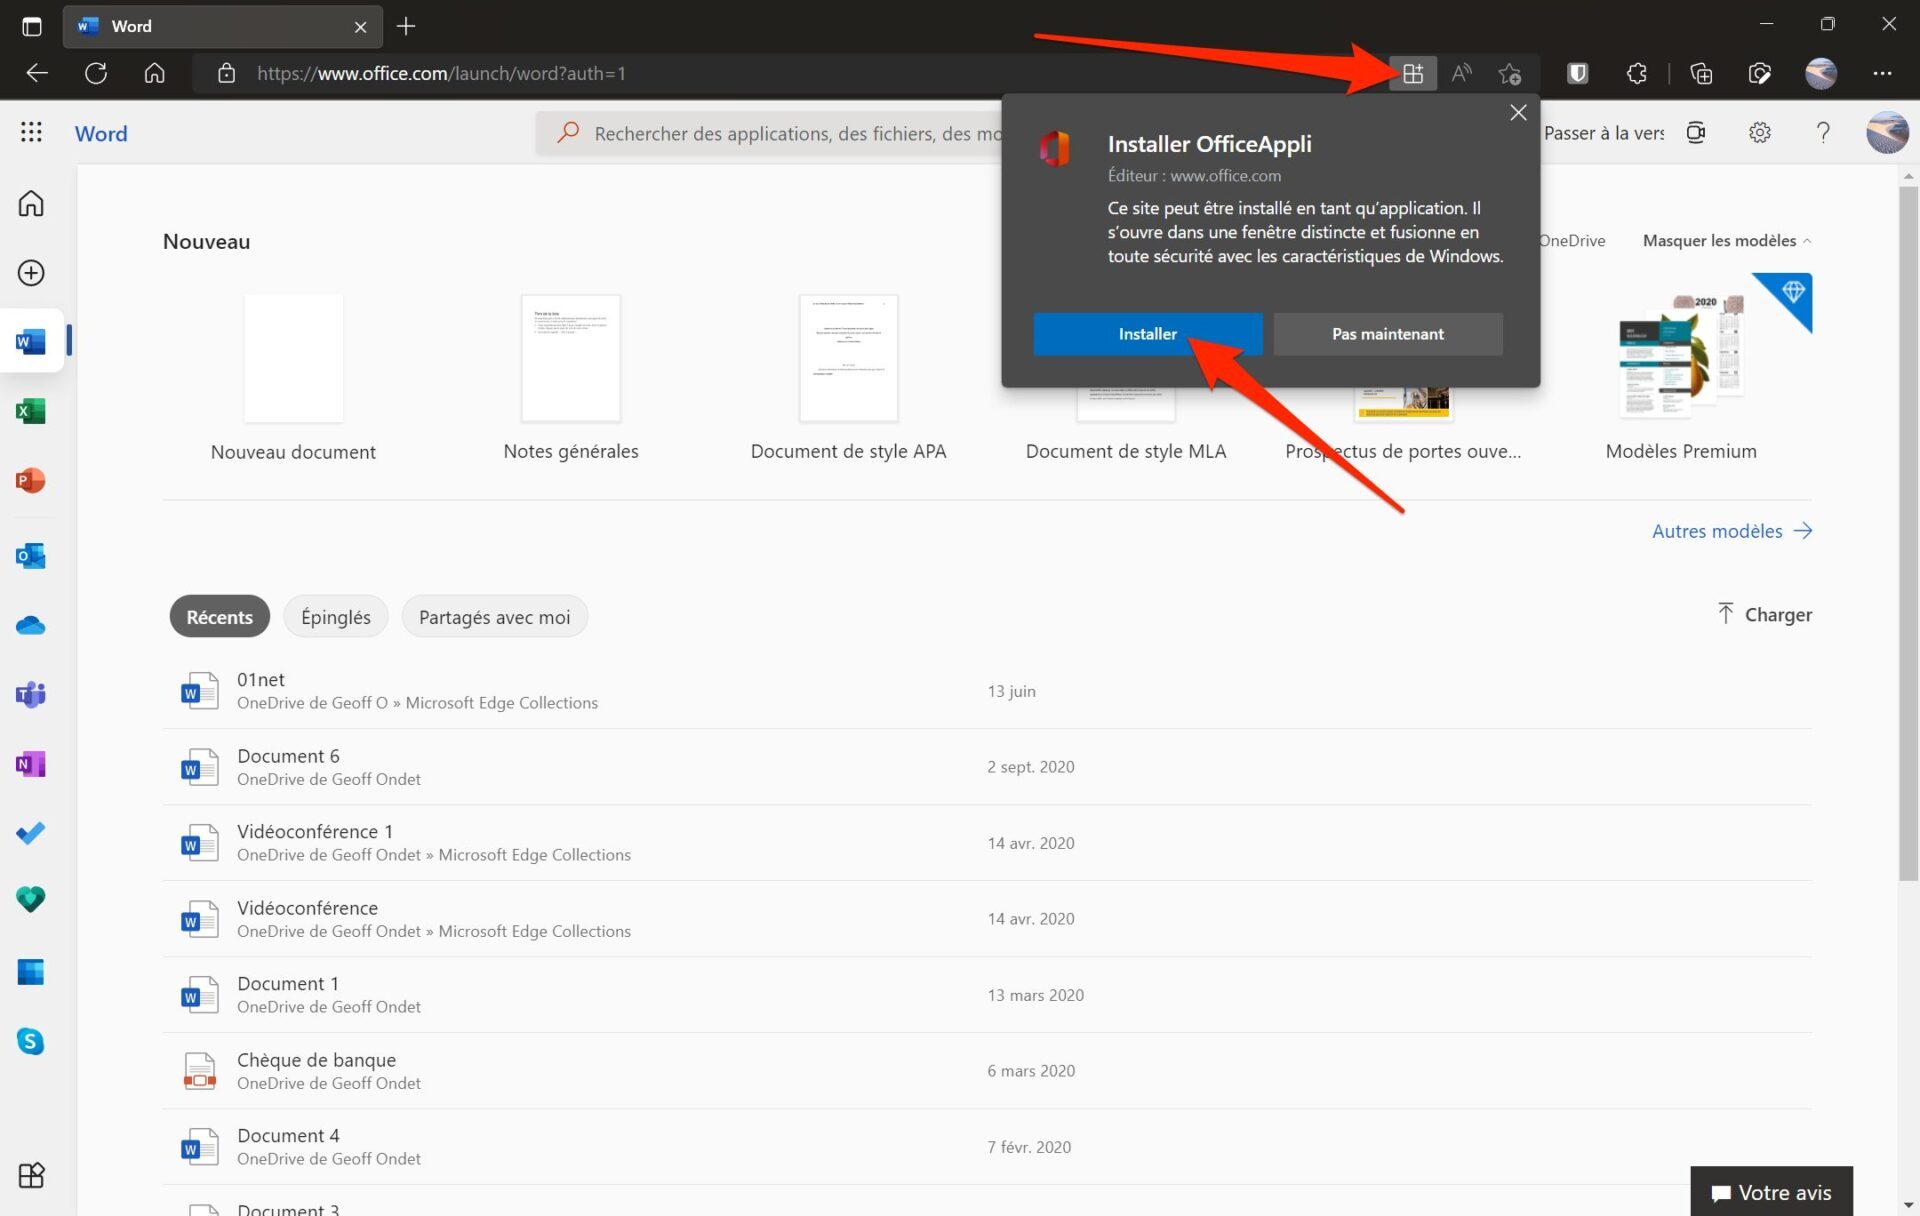
Task: Open PowerPoint from the left sidebar
Action: (x=31, y=480)
